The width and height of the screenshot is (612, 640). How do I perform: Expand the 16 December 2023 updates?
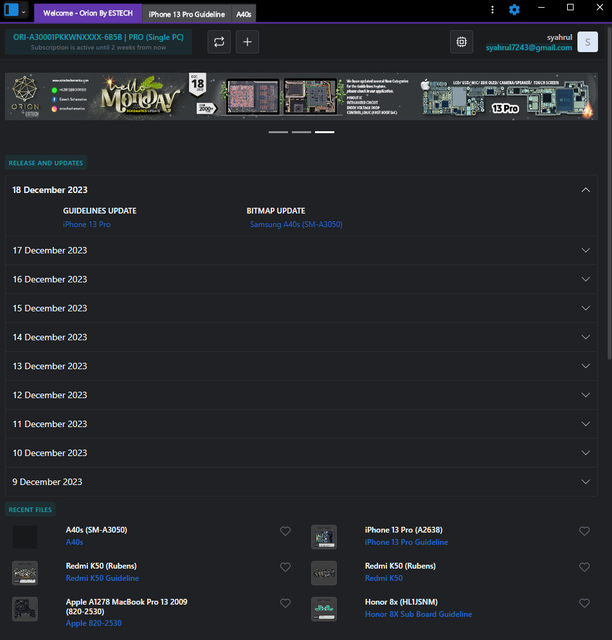click(x=585, y=279)
